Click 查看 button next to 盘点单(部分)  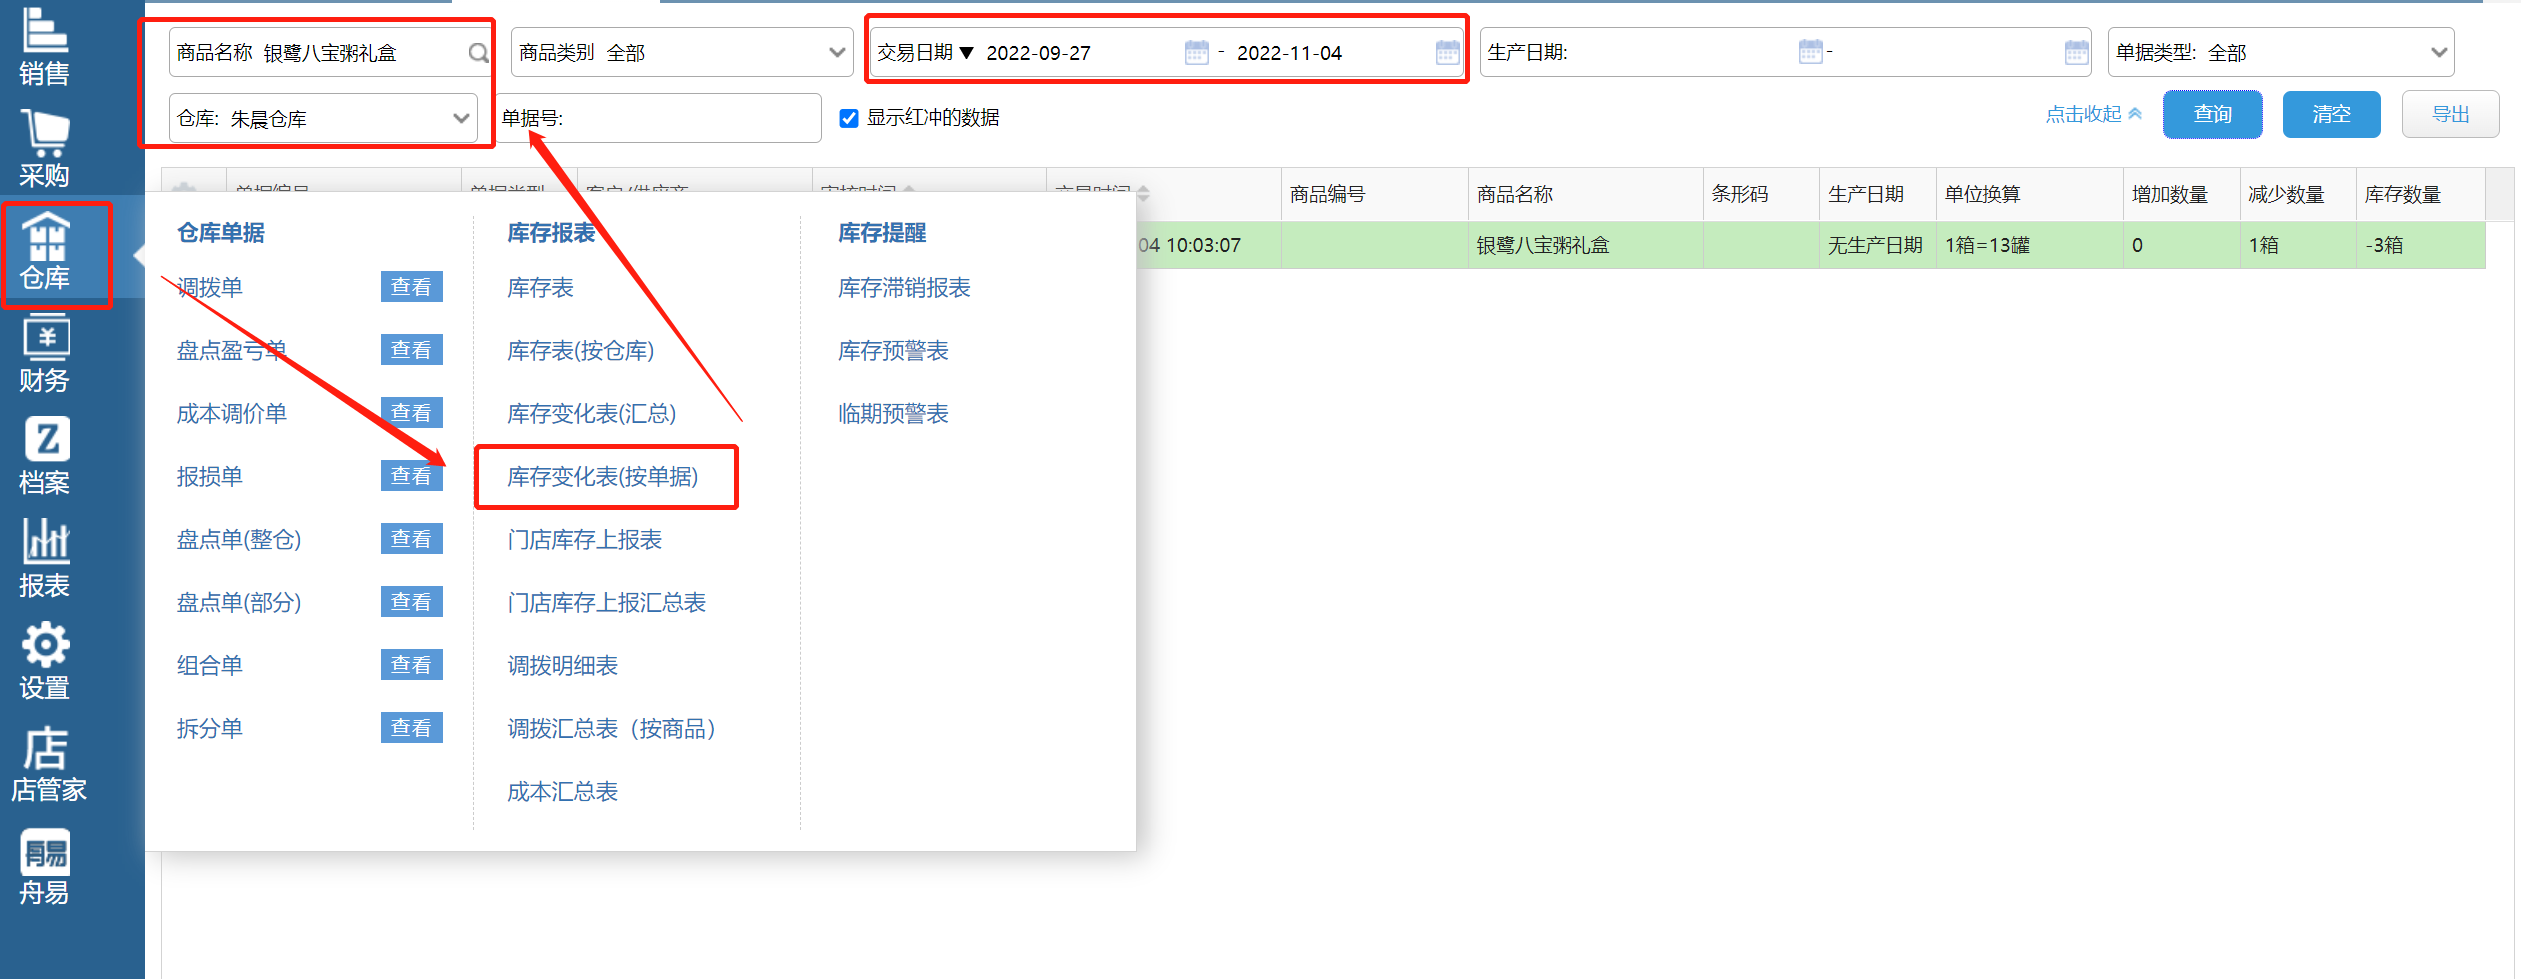point(411,602)
